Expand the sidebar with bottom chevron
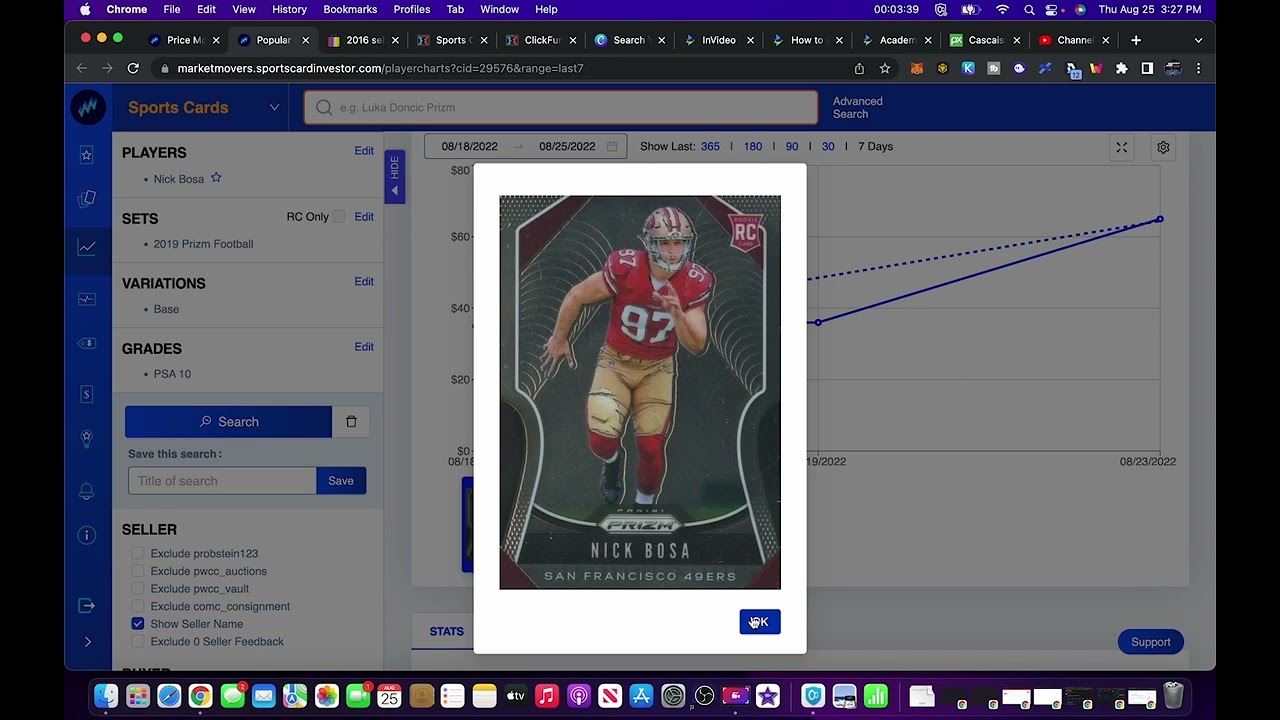 point(87,642)
